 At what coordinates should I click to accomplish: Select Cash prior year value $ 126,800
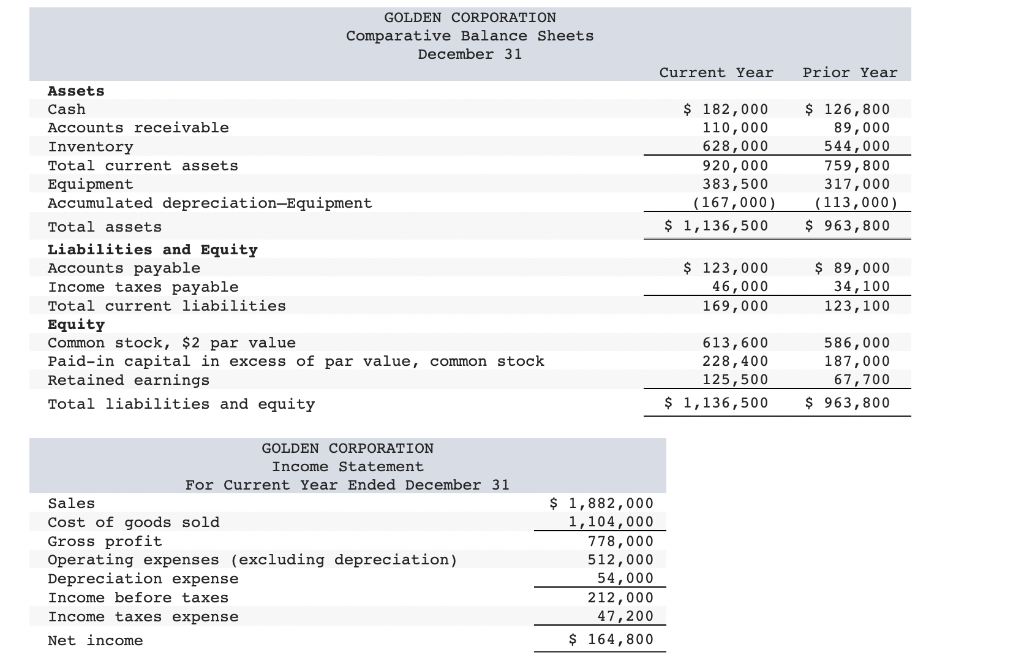tap(847, 109)
